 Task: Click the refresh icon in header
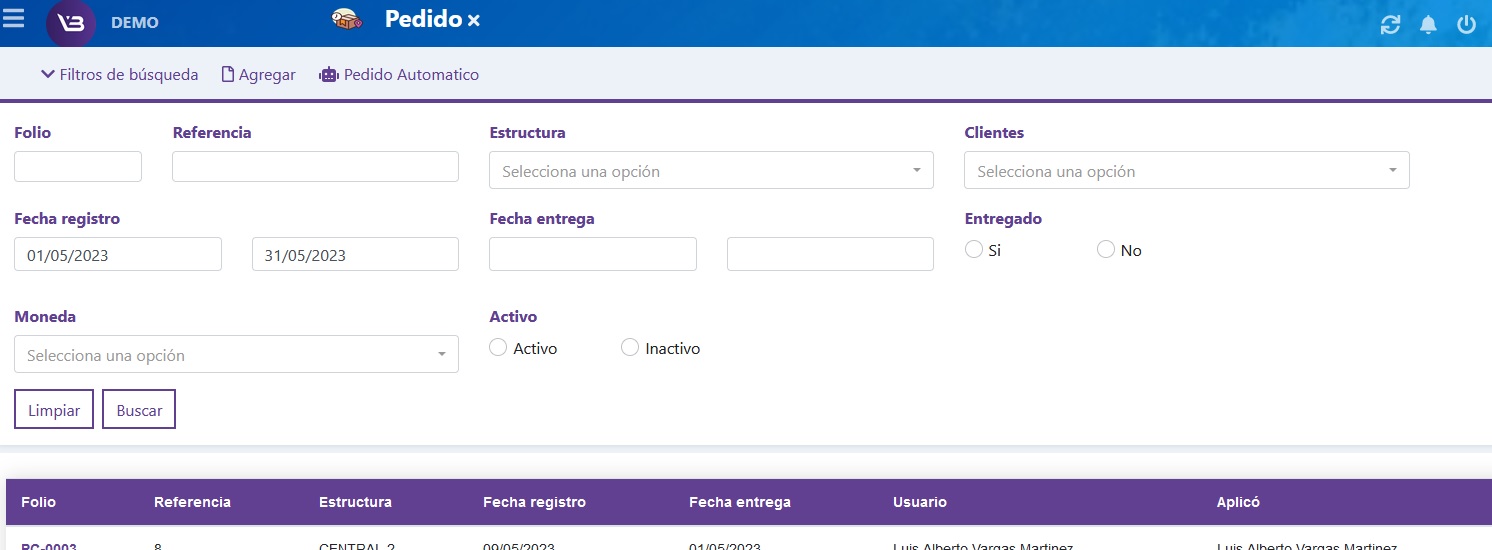click(1390, 25)
